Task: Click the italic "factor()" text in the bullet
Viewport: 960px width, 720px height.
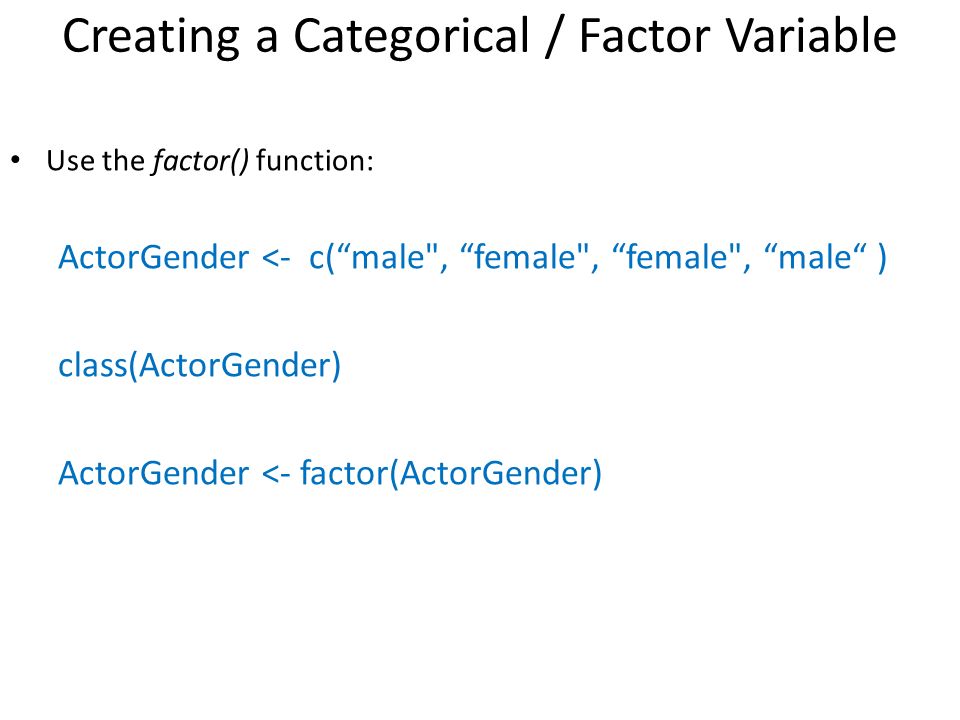Action: point(201,161)
